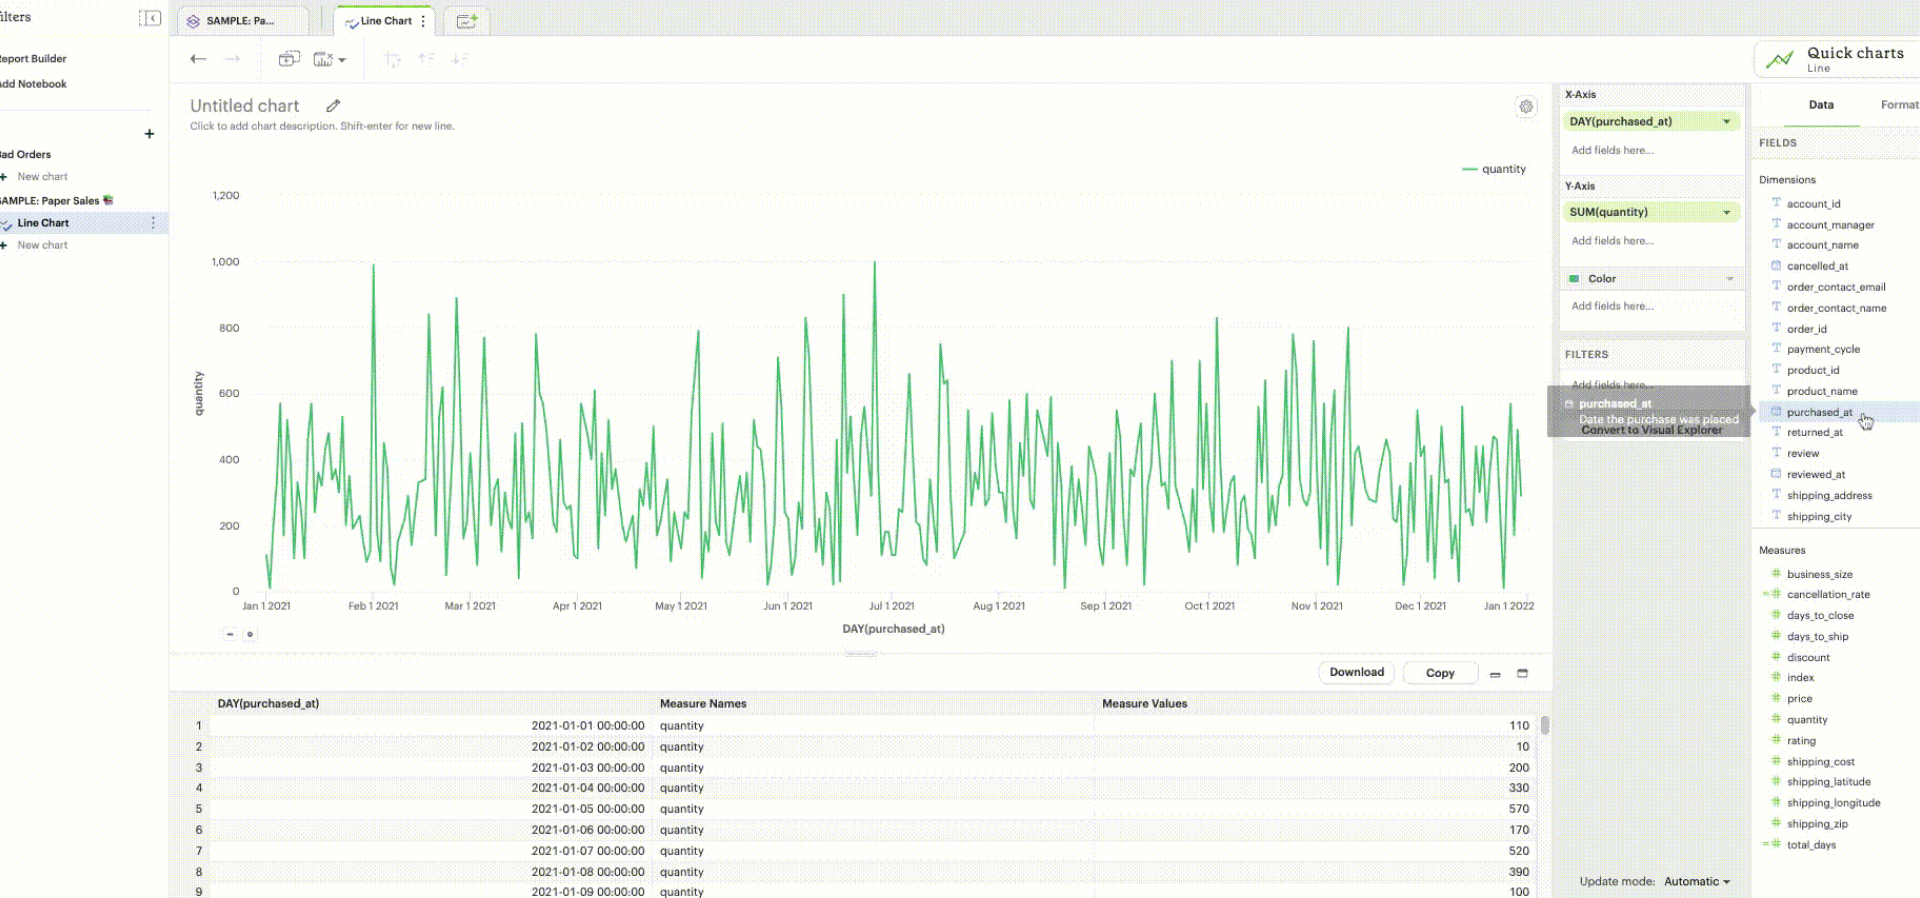Switch to the SAMPLE: Pa... tab
The height and width of the screenshot is (898, 1920).
point(240,21)
